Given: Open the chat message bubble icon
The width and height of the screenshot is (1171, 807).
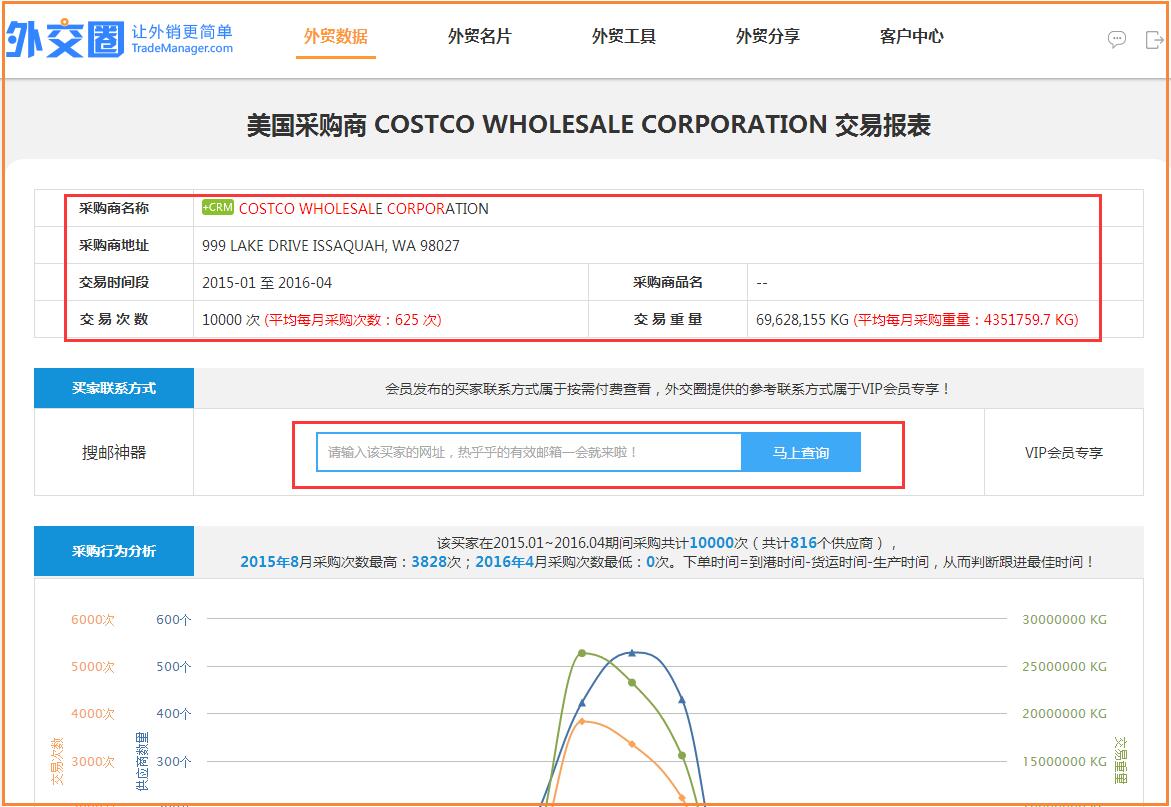Looking at the screenshot, I should tap(1116, 39).
